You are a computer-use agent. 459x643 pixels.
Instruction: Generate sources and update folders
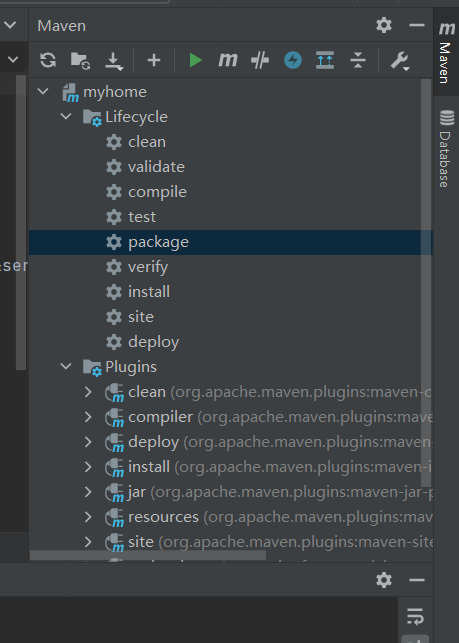click(x=80, y=60)
